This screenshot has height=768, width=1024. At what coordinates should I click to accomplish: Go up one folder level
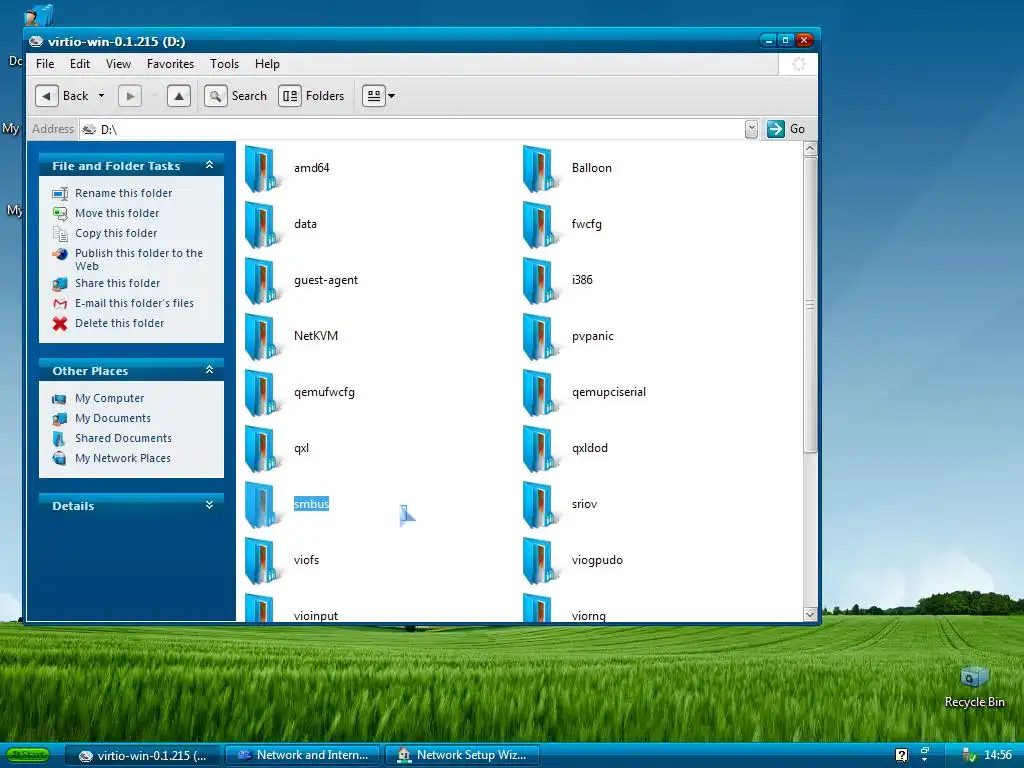(x=178, y=96)
